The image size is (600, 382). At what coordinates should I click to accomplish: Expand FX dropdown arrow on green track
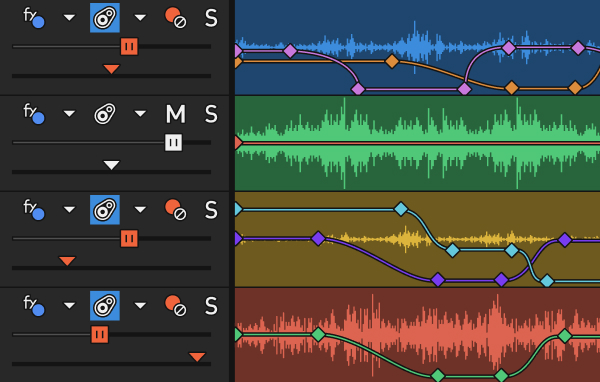pyautogui.click(x=69, y=114)
